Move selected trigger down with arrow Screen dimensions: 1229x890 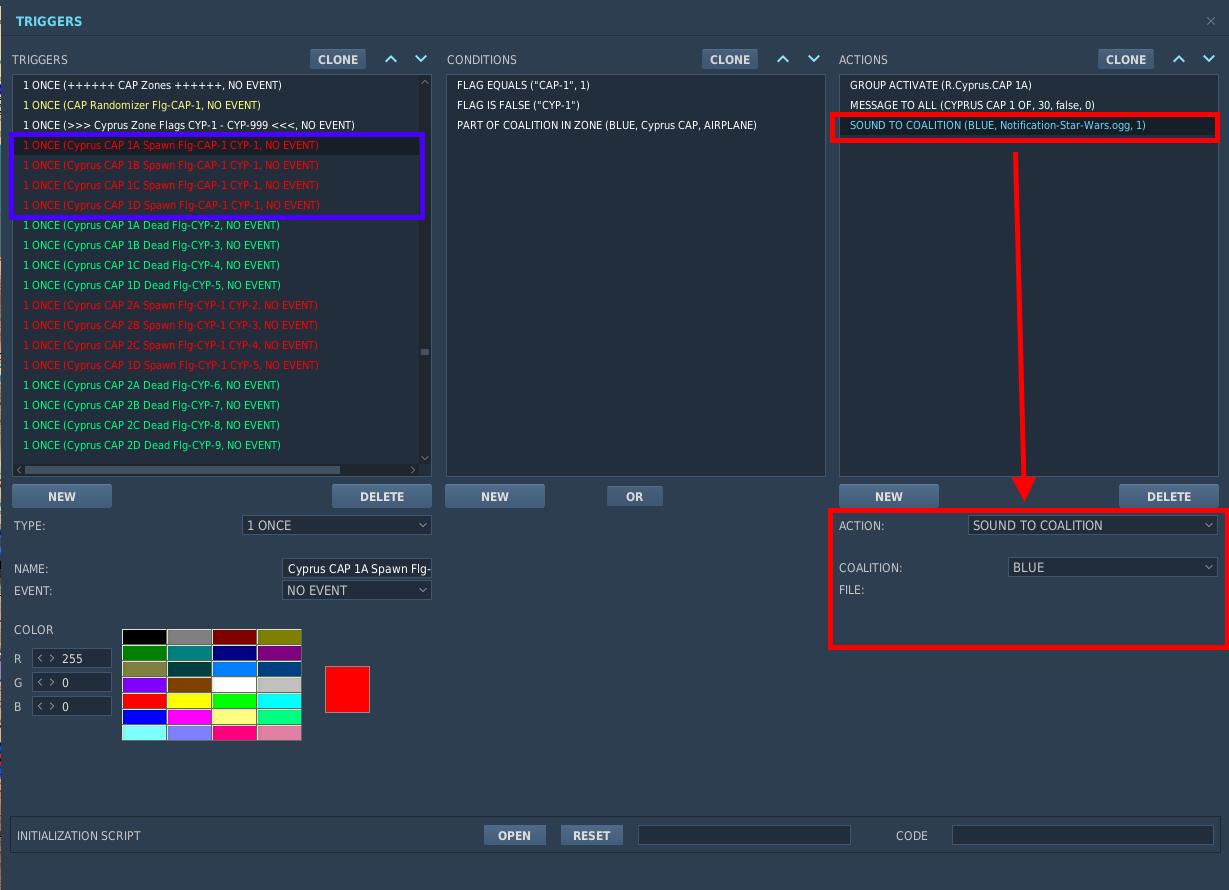[421, 59]
